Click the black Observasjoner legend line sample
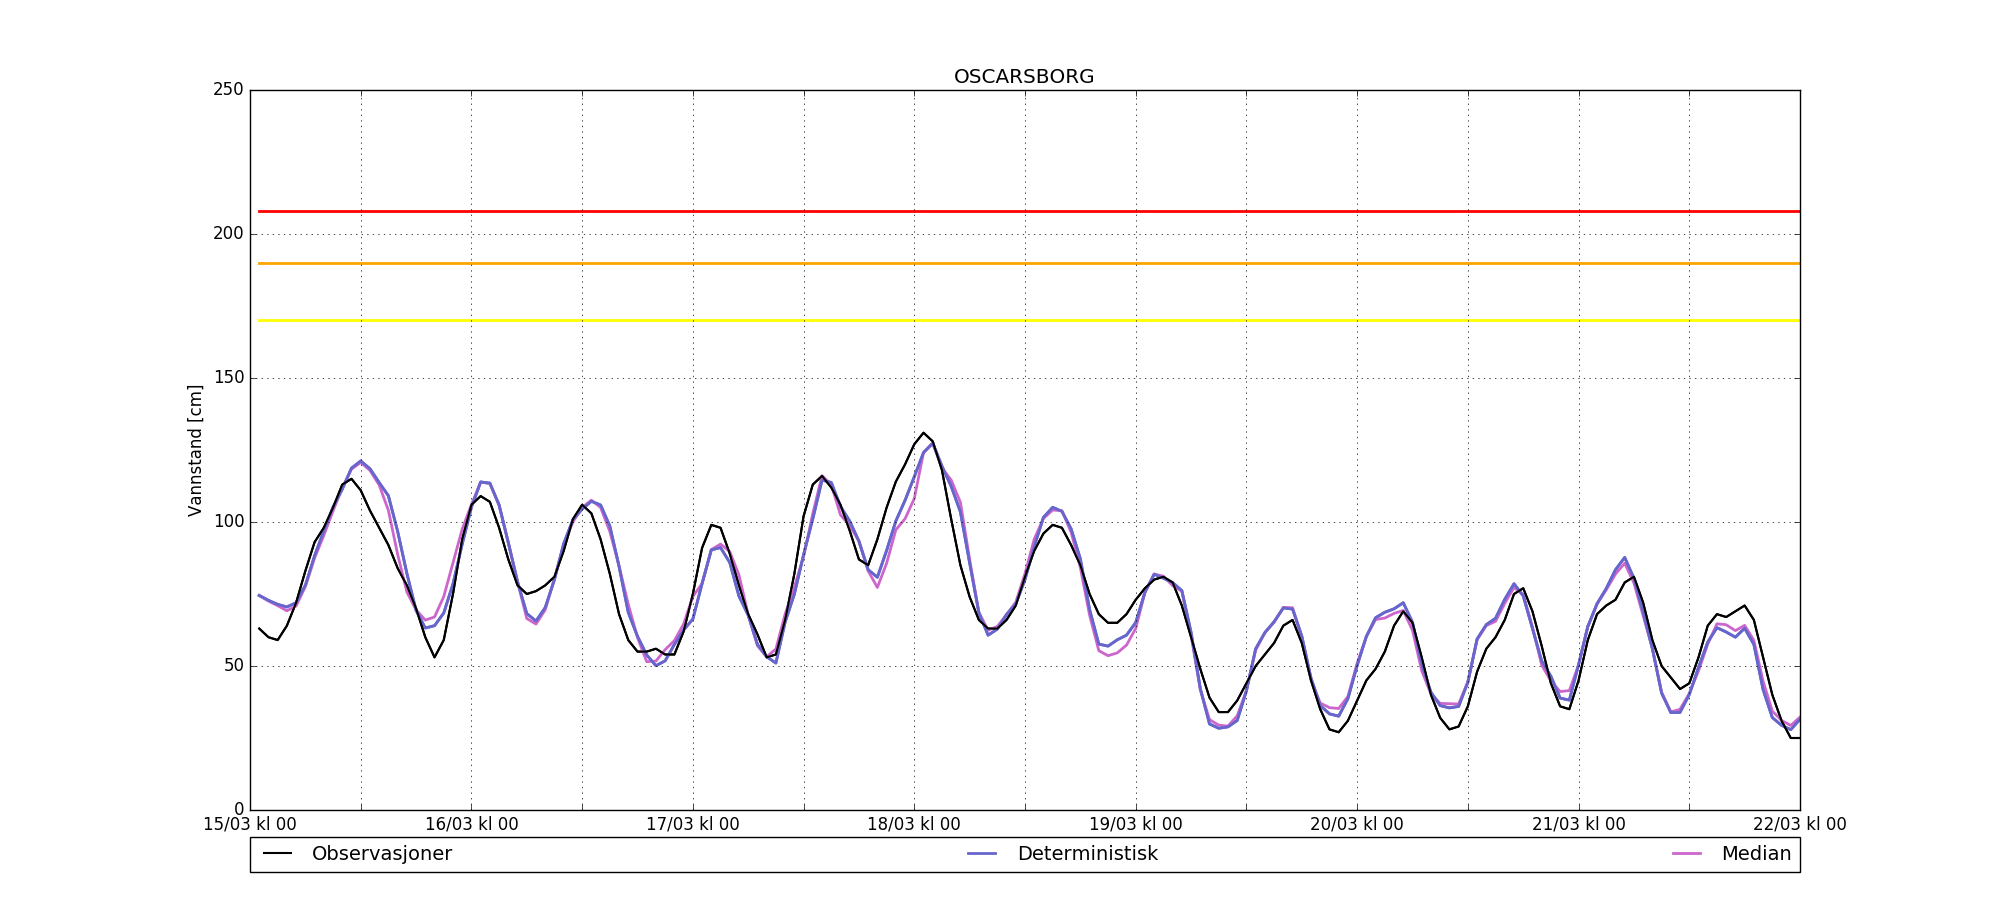 coord(277,854)
